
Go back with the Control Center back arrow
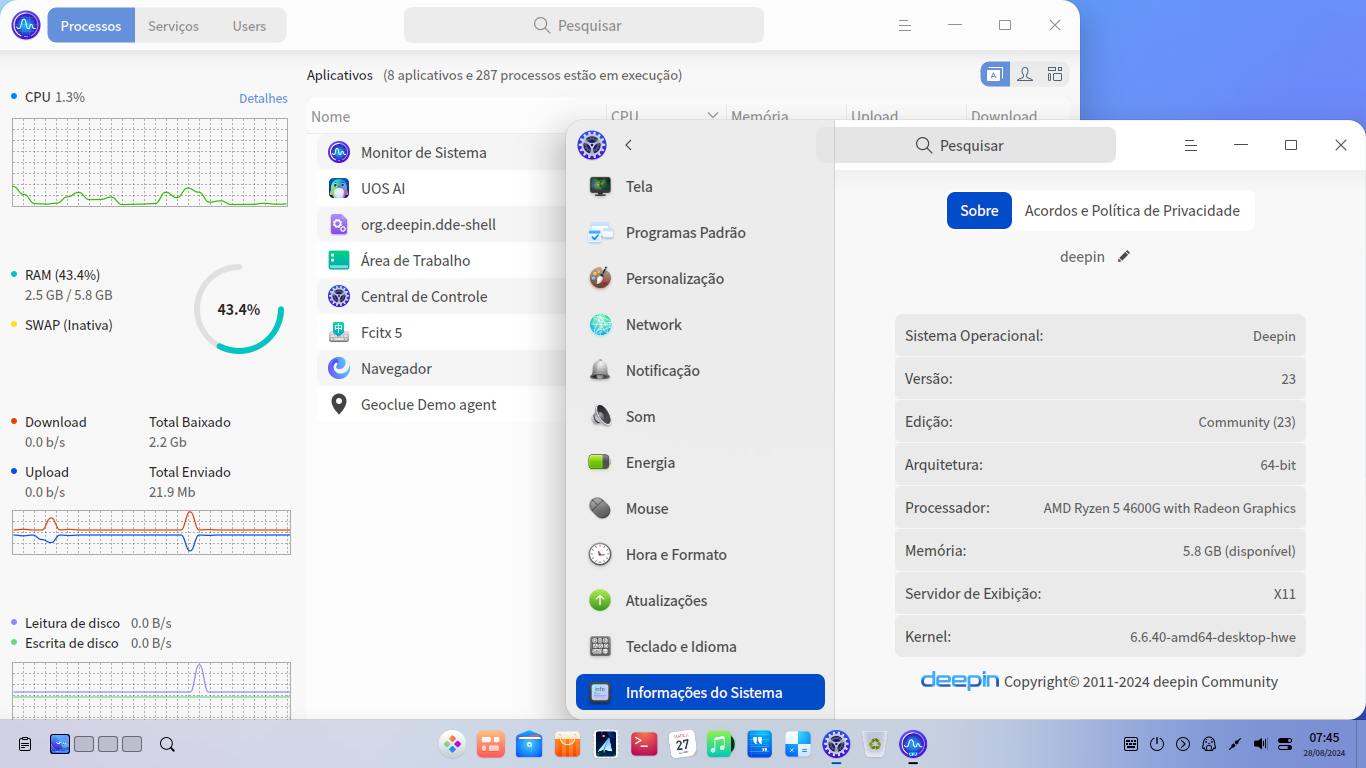[629, 145]
